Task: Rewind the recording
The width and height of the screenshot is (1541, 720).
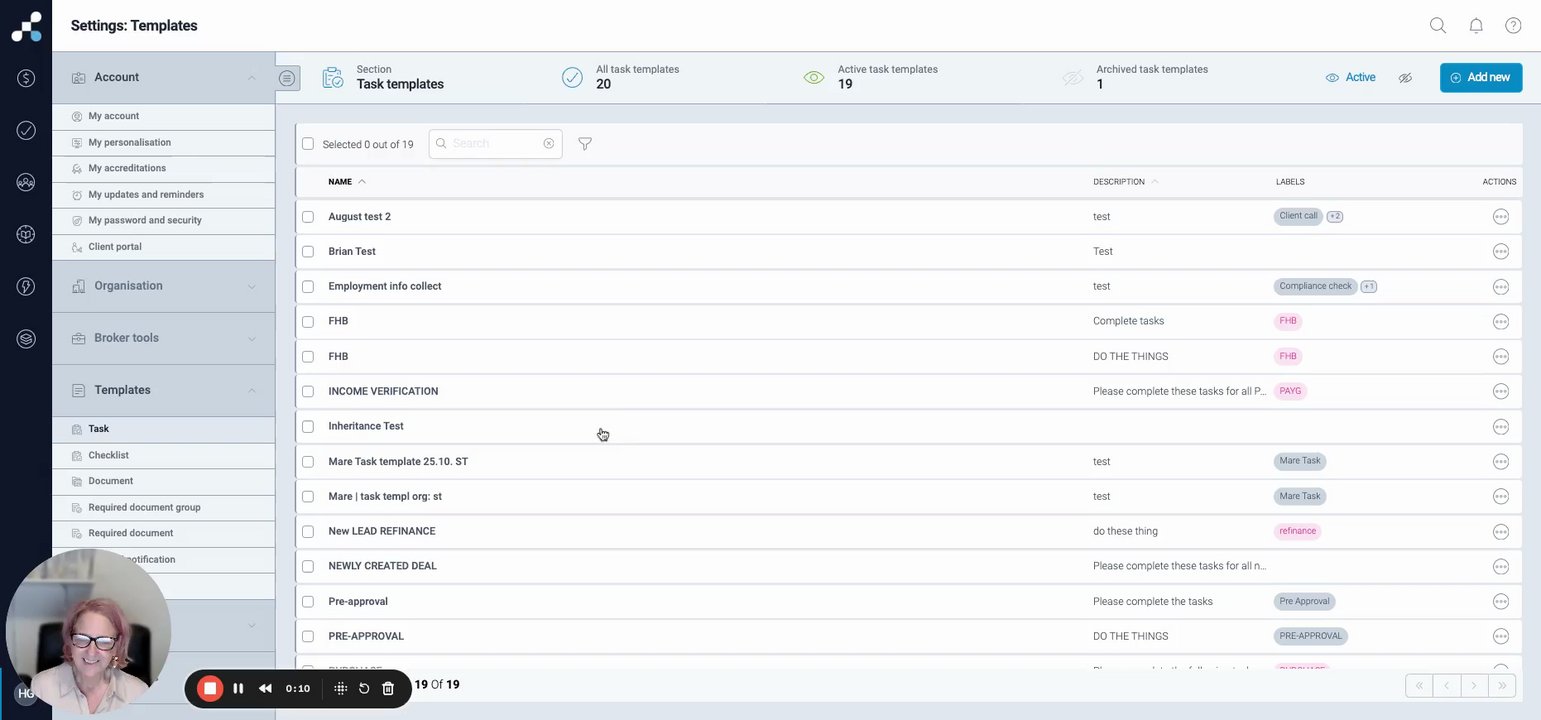Action: pyautogui.click(x=265, y=688)
